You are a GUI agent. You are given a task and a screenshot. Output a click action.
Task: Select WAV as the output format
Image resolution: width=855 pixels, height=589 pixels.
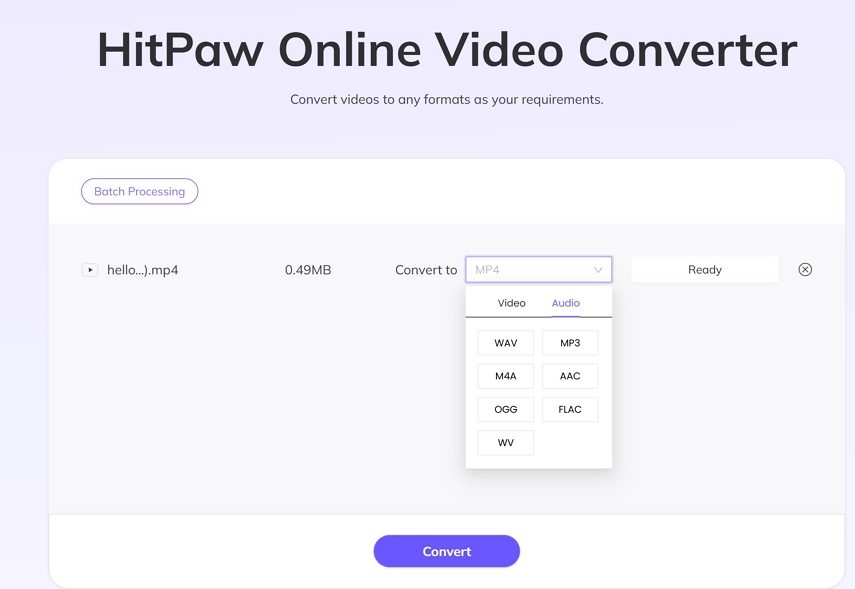(505, 342)
